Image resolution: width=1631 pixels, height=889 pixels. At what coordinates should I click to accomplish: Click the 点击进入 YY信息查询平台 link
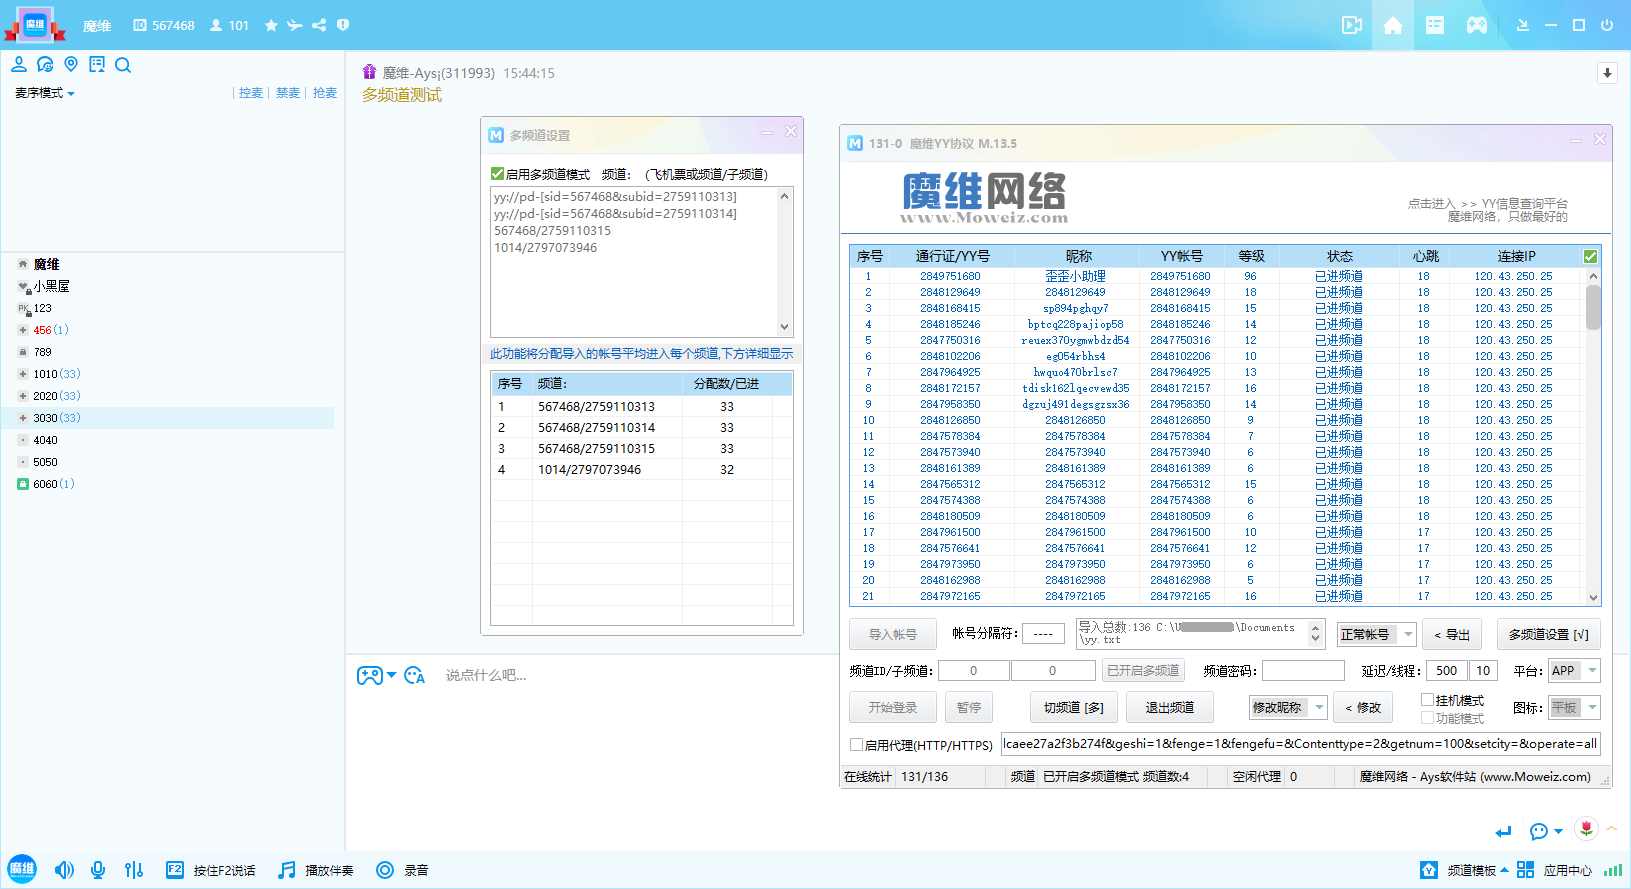click(x=1488, y=203)
